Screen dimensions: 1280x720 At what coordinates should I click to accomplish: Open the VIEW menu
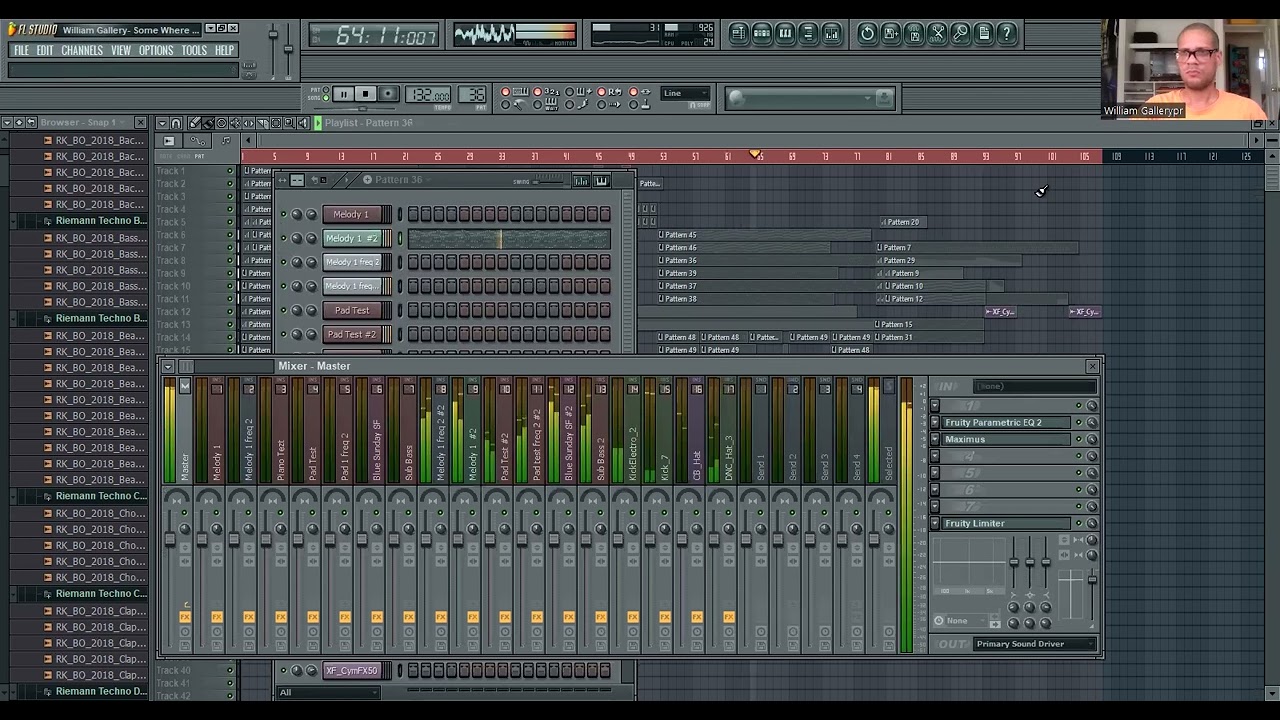(x=121, y=51)
